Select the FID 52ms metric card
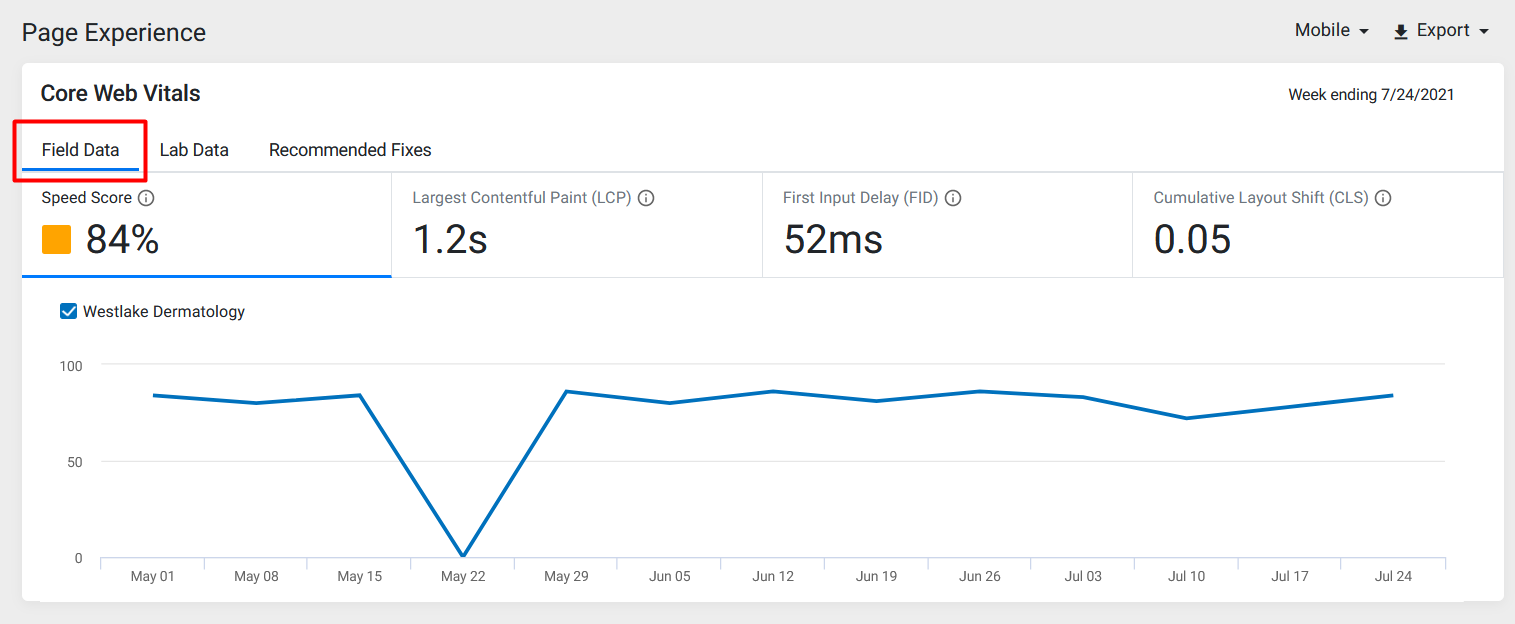This screenshot has width=1515, height=624. point(947,225)
